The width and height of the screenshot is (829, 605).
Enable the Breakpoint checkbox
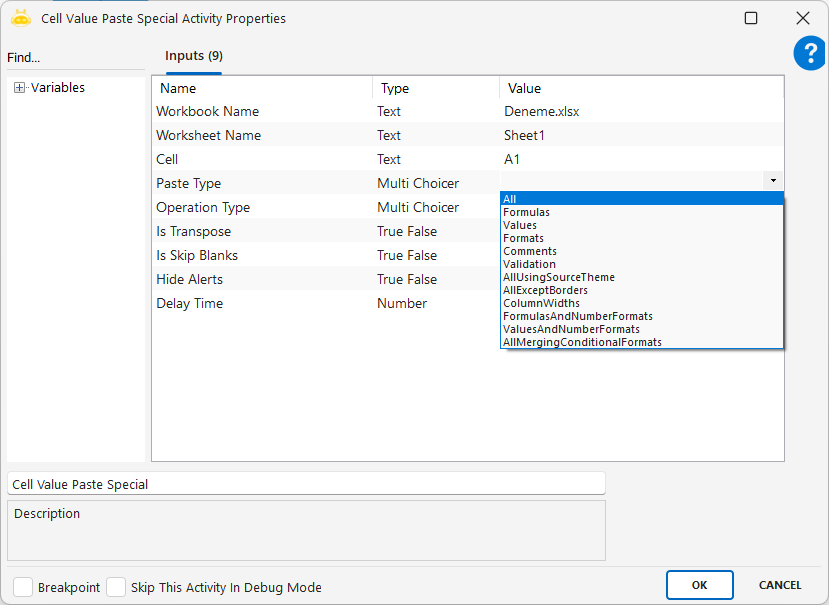coord(23,587)
